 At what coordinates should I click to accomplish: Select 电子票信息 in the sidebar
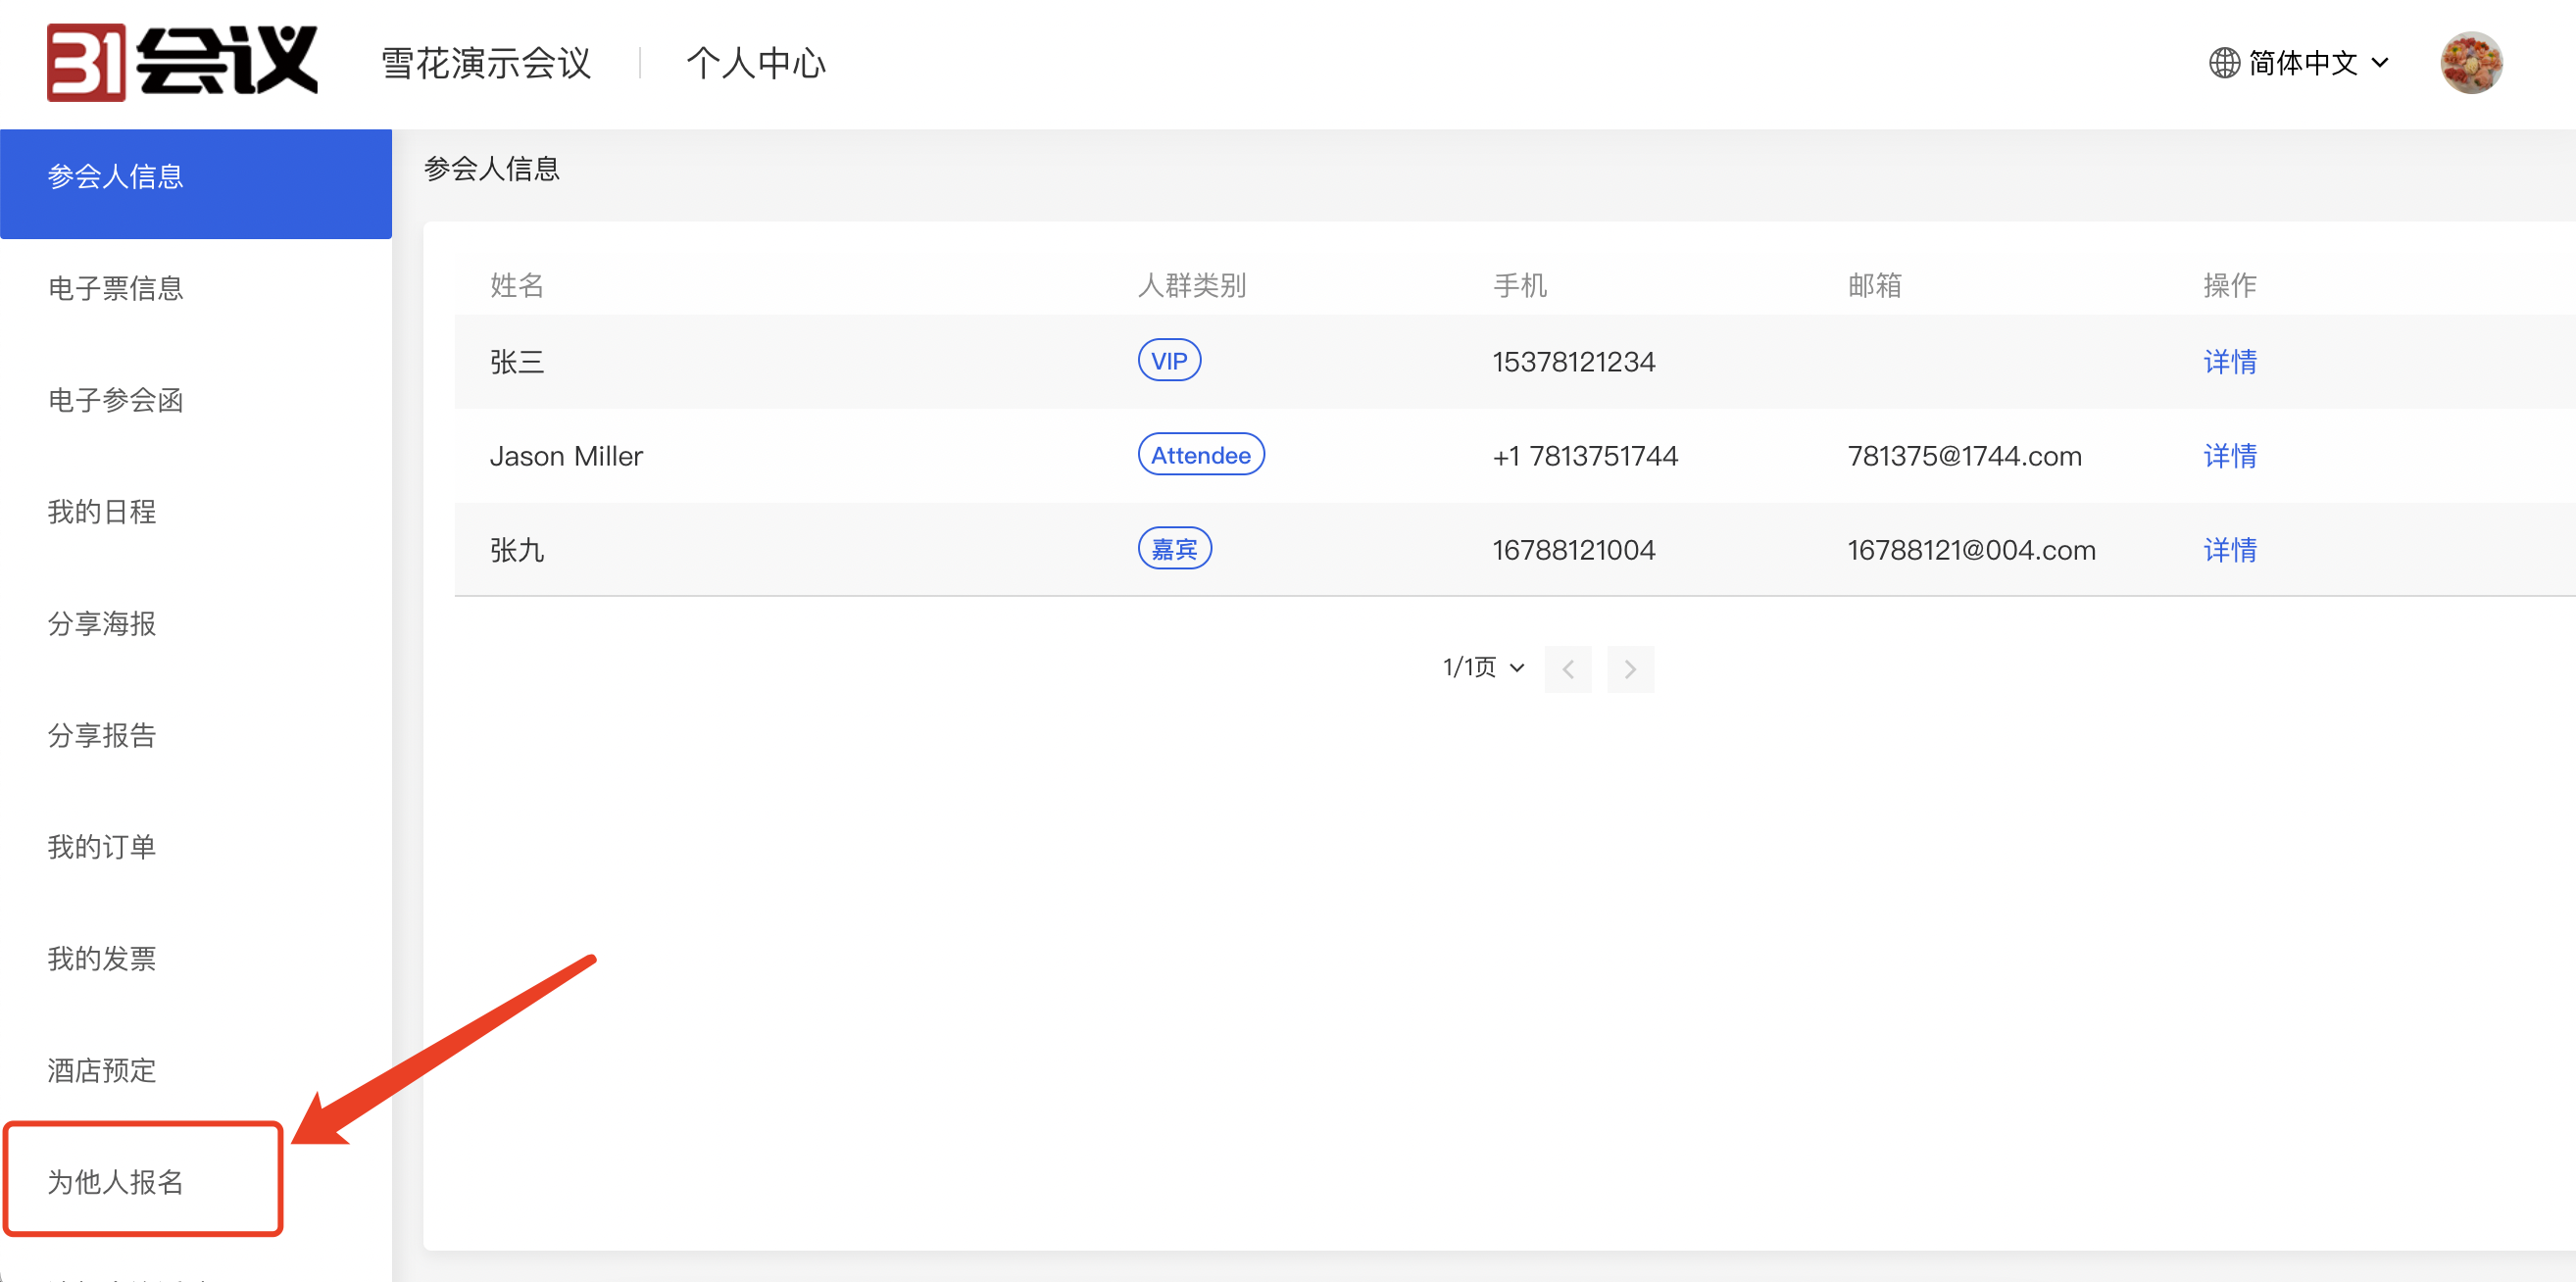116,288
